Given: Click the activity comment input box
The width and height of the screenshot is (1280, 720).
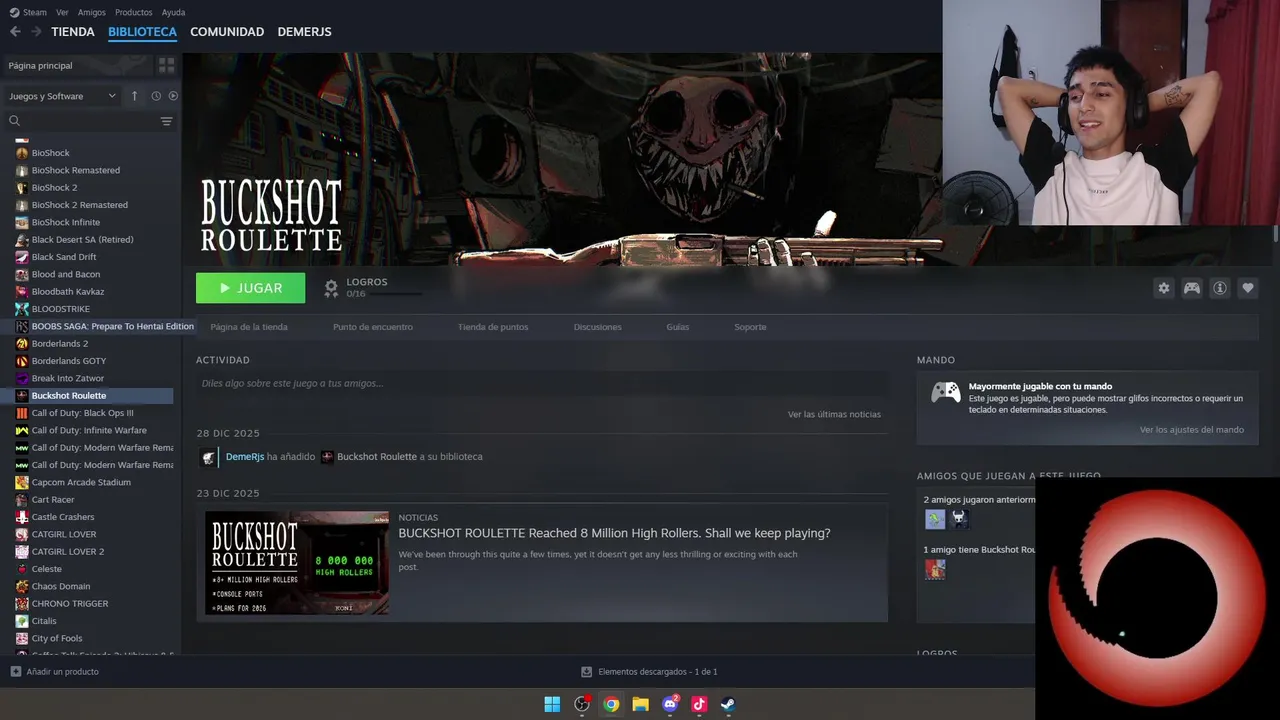Looking at the screenshot, I should point(542,383).
